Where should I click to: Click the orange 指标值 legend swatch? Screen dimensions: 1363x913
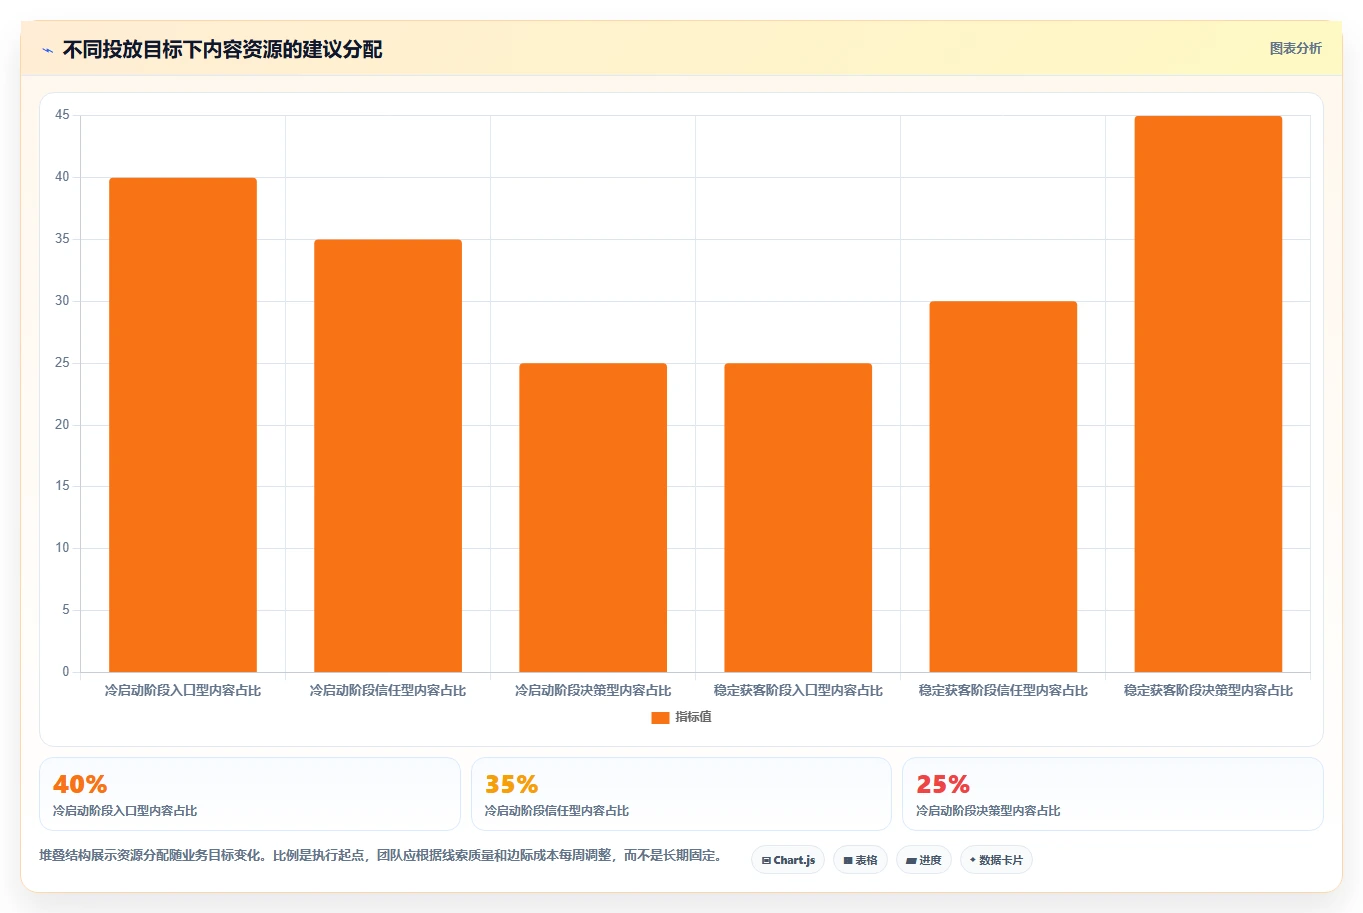click(660, 718)
